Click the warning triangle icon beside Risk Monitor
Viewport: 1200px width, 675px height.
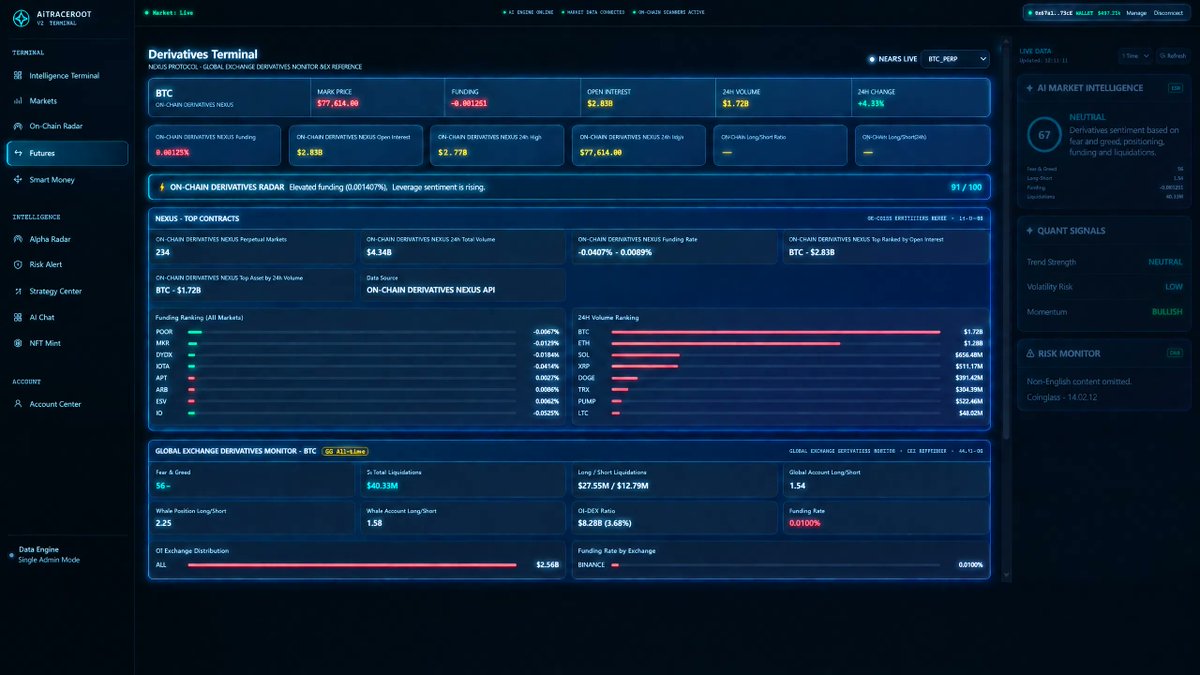1030,353
